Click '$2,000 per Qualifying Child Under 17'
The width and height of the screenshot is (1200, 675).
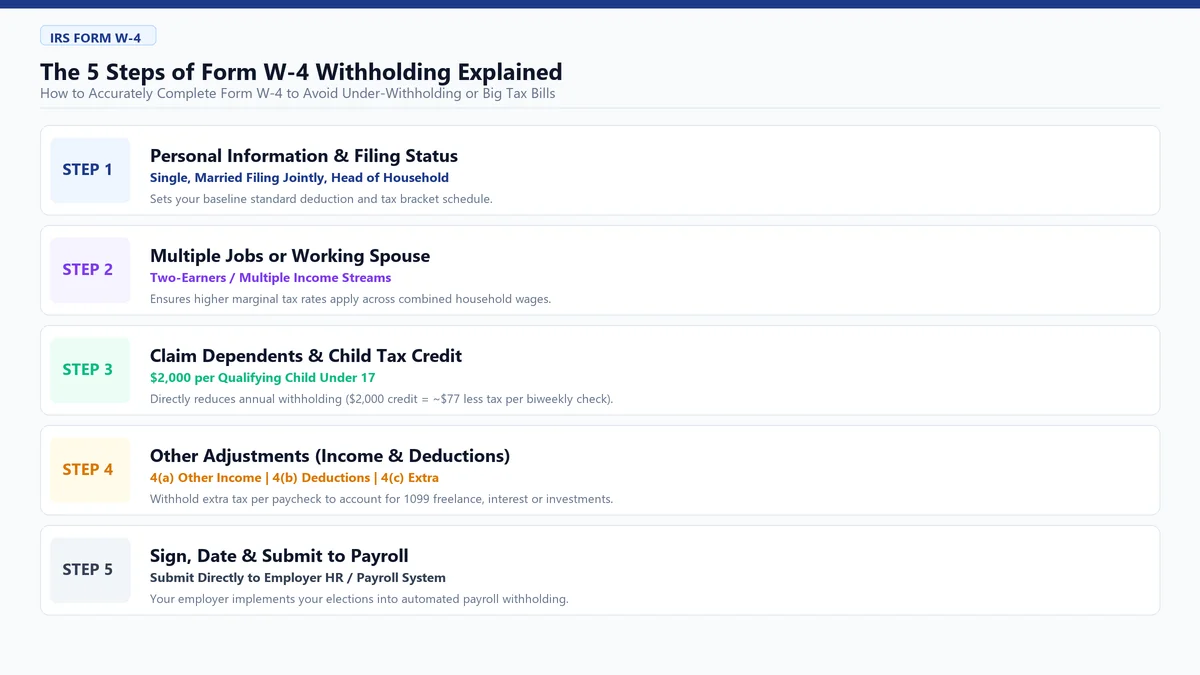coord(262,378)
